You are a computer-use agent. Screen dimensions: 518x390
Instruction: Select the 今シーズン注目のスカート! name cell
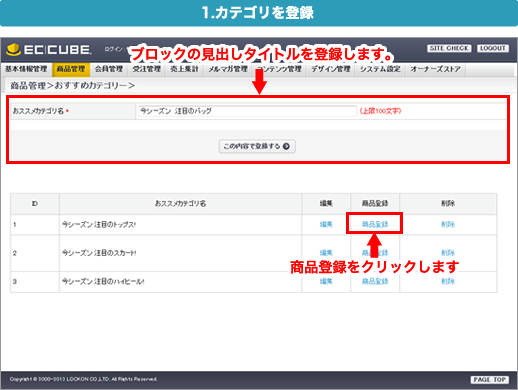(180, 253)
